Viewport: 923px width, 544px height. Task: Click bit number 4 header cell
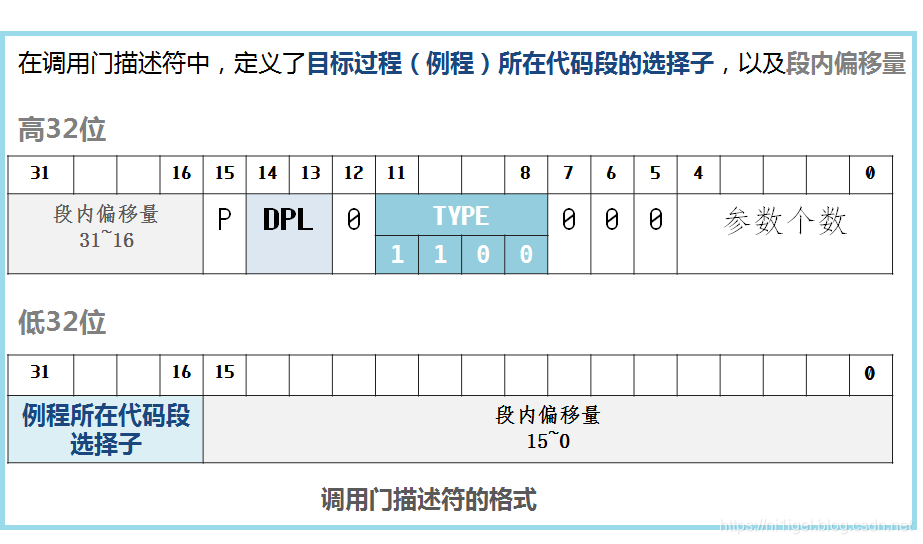click(x=698, y=174)
